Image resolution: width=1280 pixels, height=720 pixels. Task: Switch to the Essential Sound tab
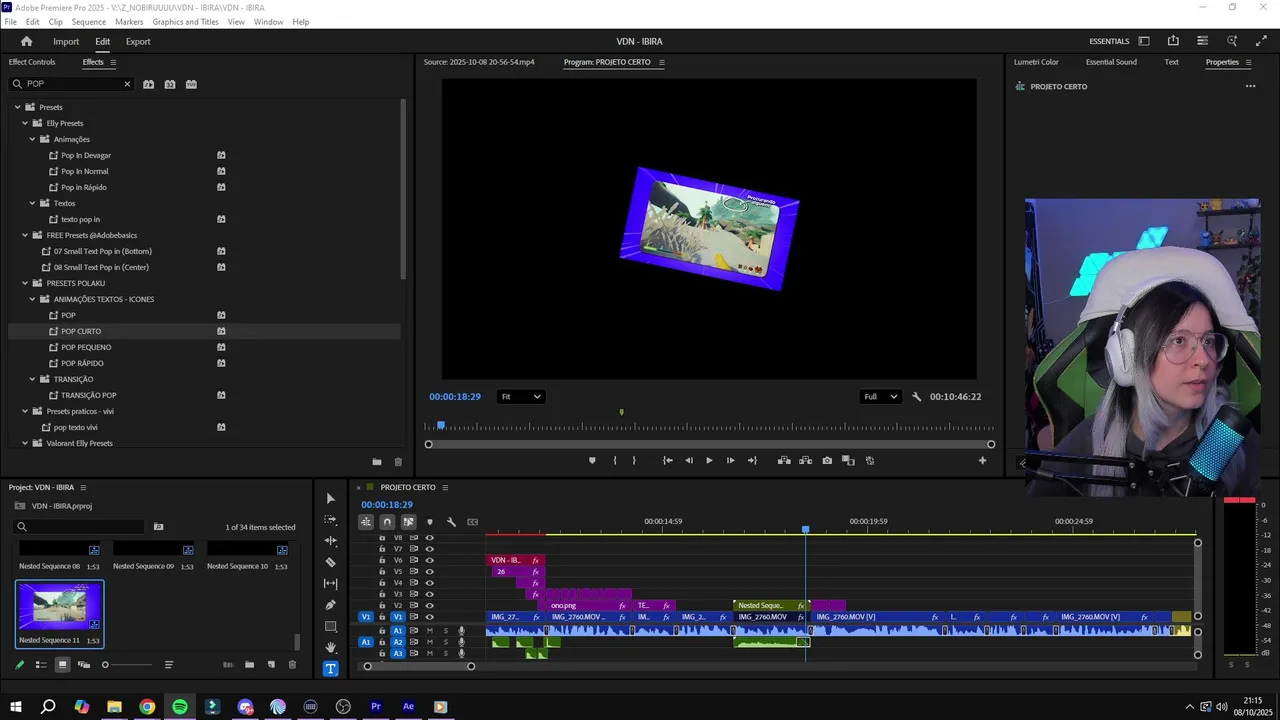click(x=1111, y=62)
